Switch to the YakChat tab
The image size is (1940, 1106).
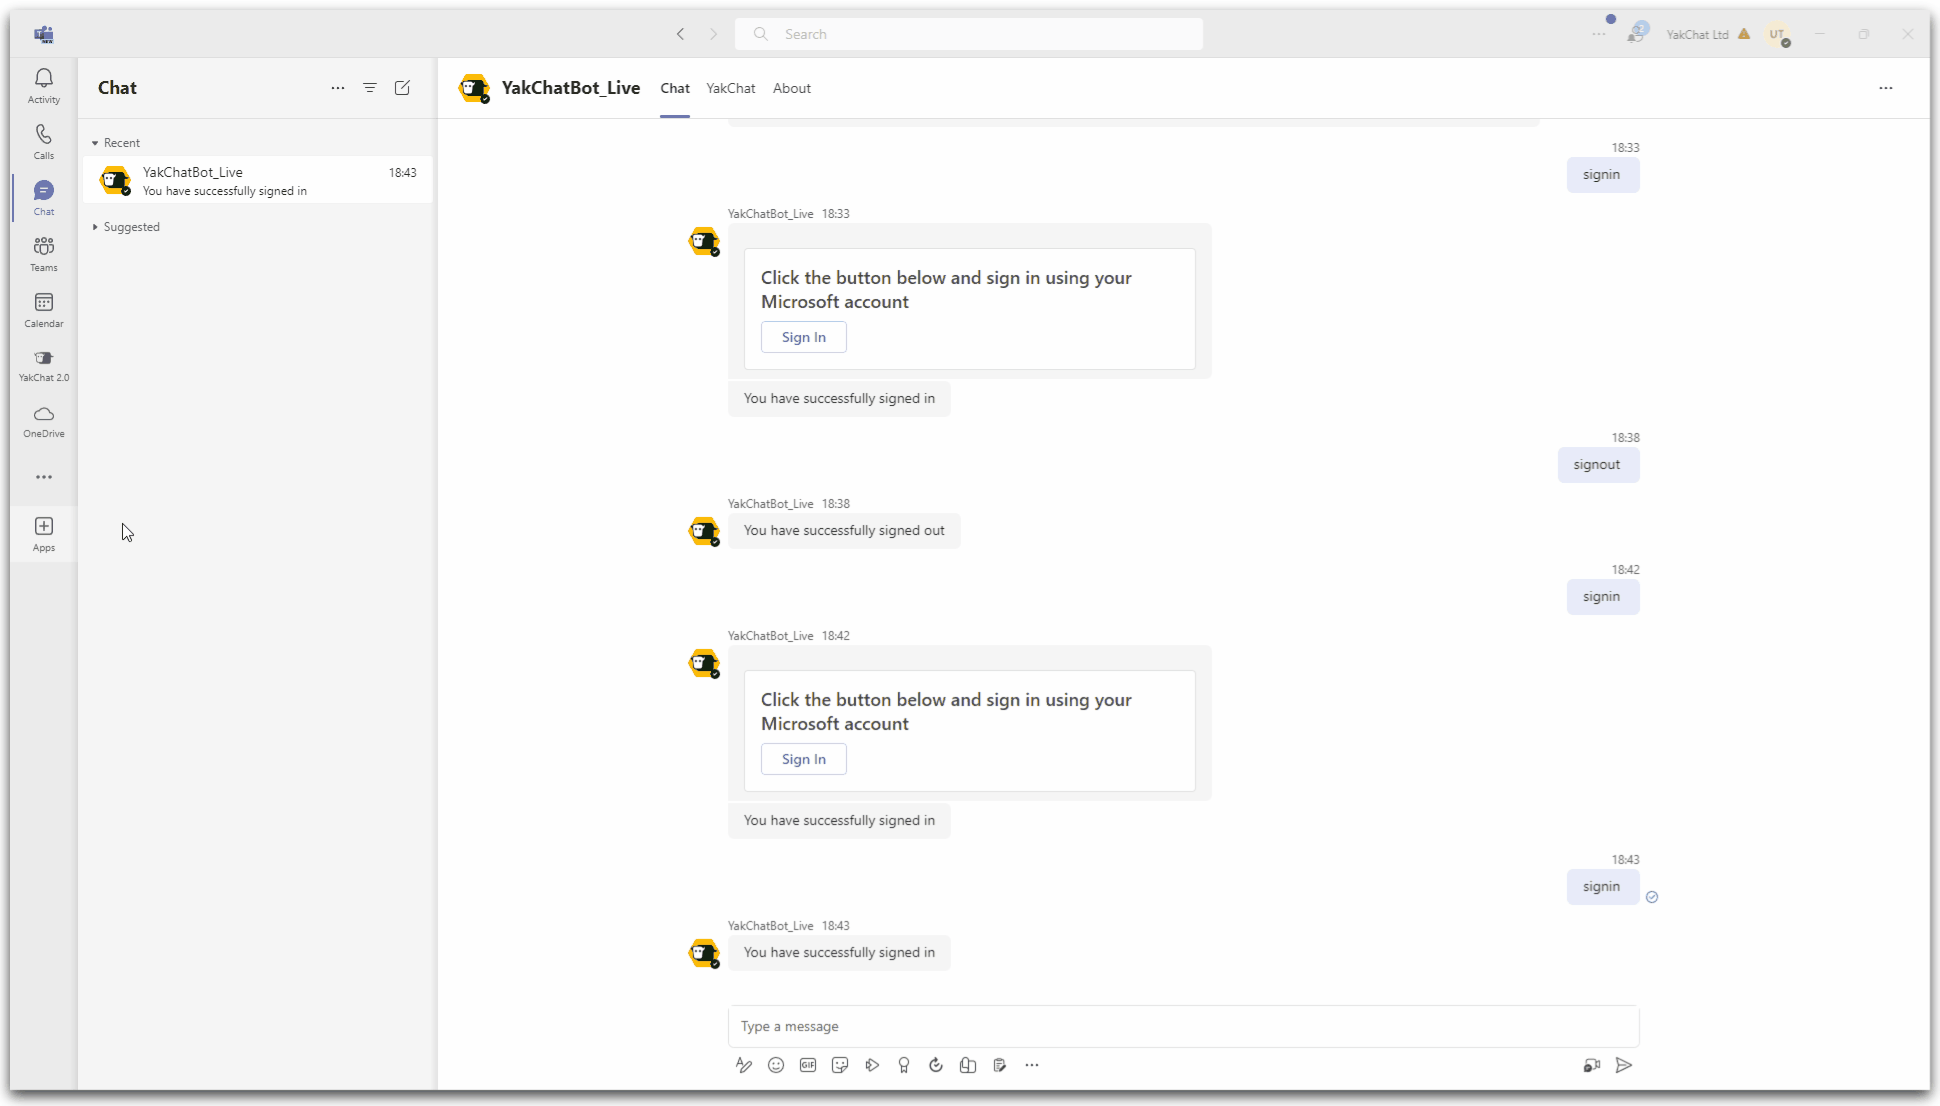click(730, 88)
